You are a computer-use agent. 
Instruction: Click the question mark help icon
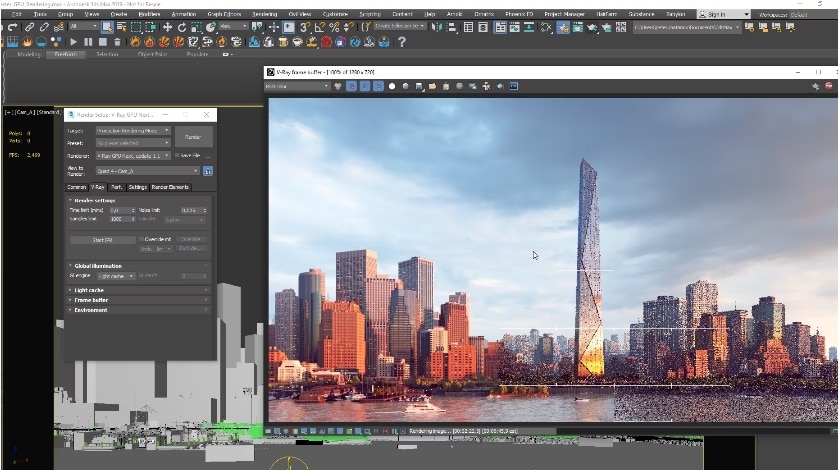pos(402,42)
